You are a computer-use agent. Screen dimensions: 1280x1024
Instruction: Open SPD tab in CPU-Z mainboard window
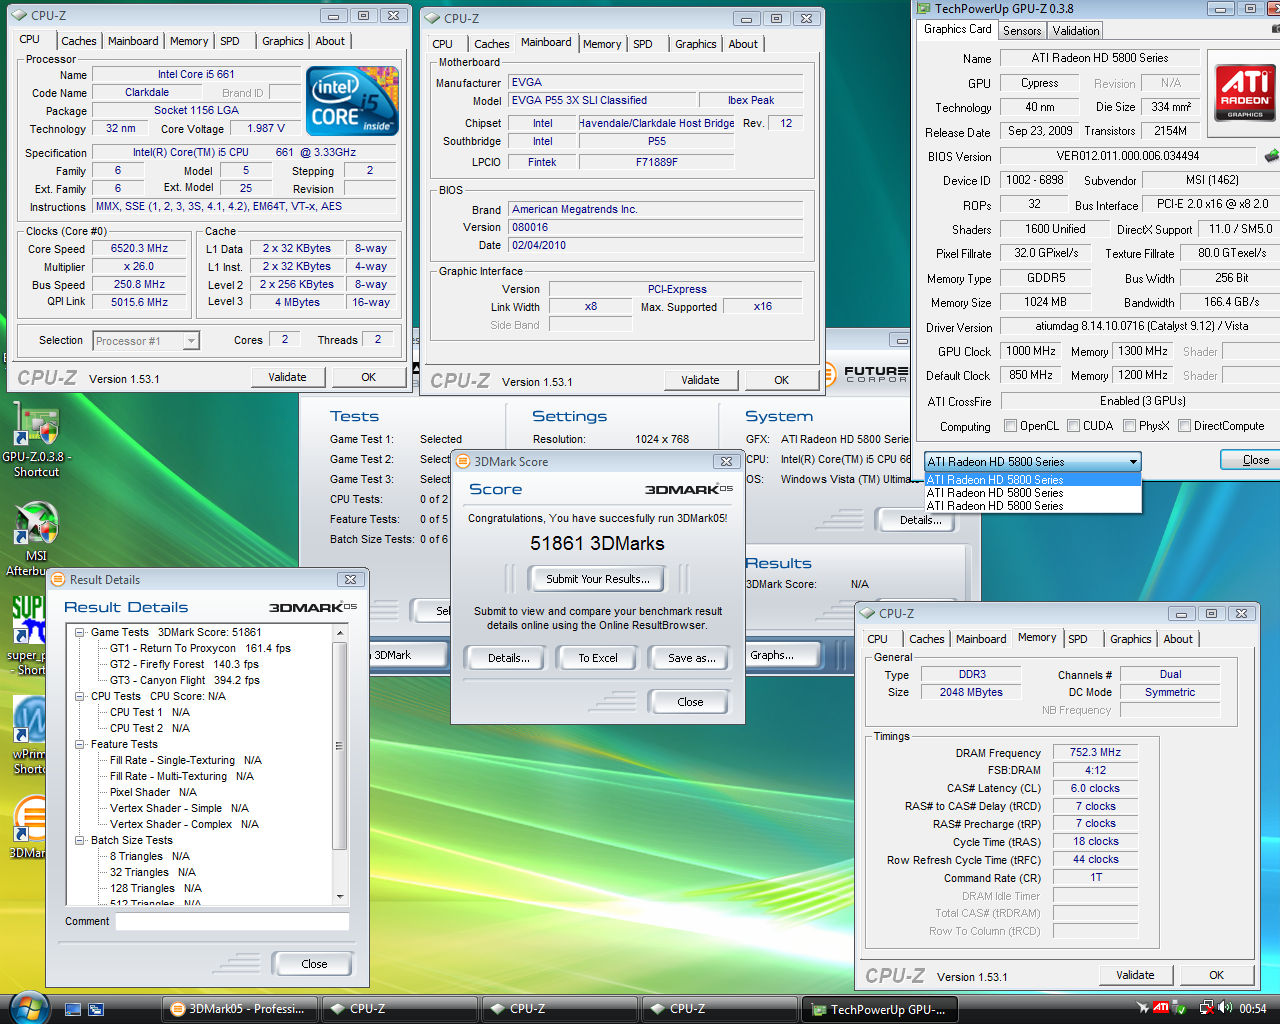pyautogui.click(x=643, y=44)
